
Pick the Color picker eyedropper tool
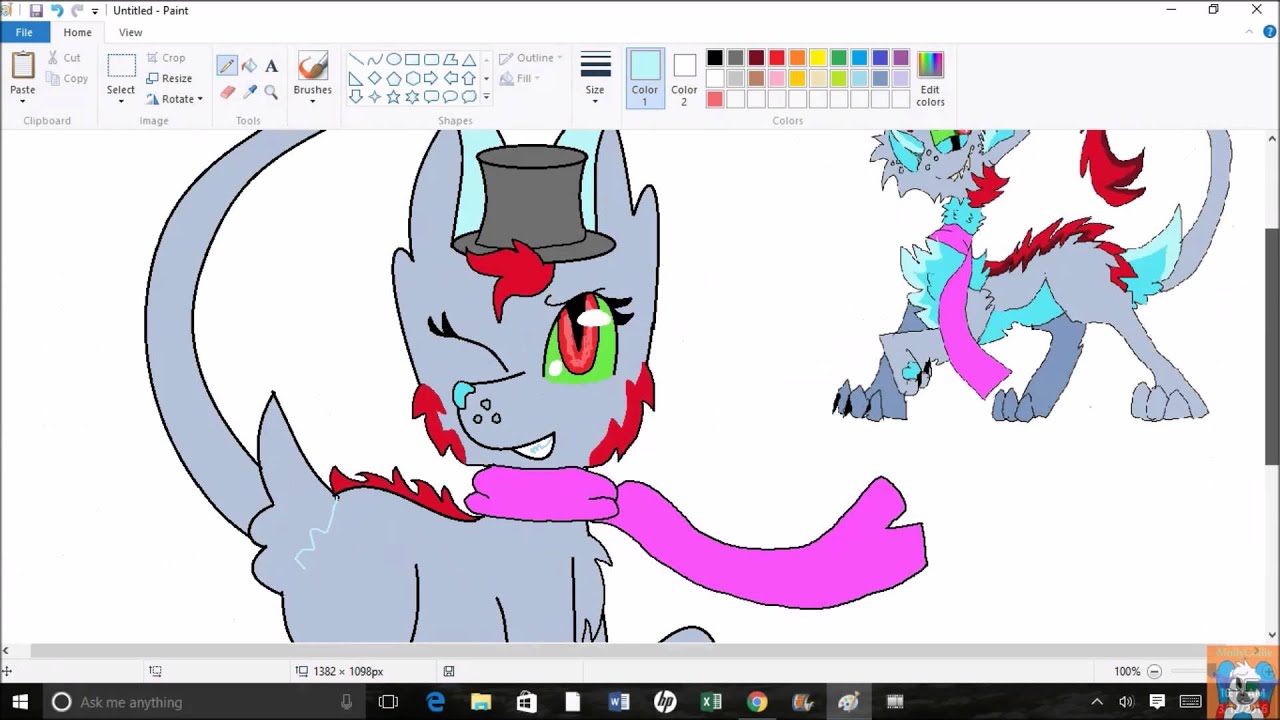(x=249, y=92)
